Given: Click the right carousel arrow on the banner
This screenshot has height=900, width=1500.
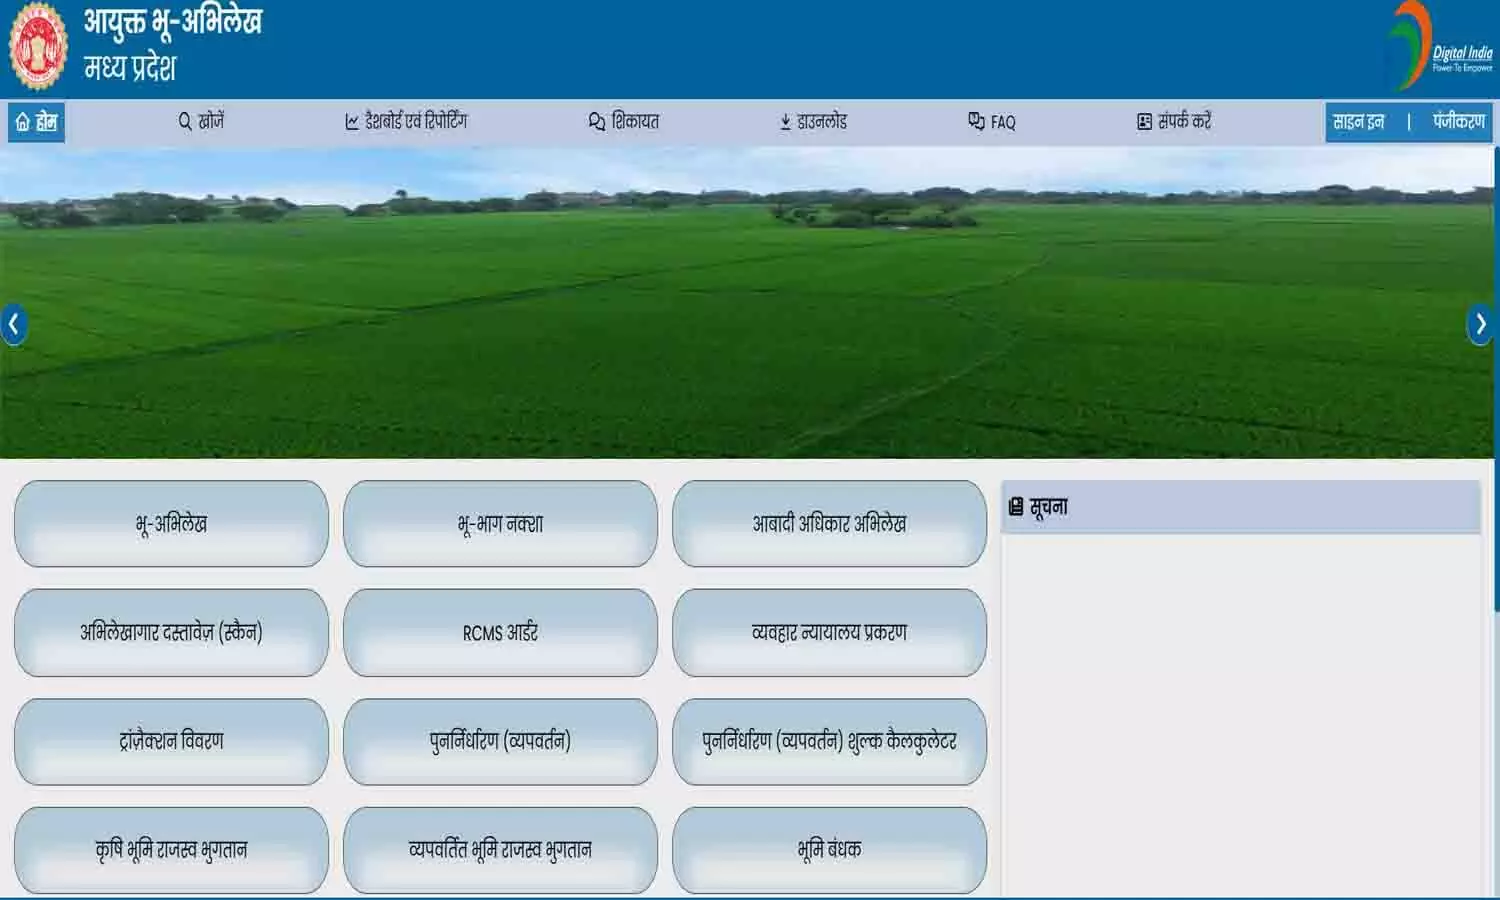Looking at the screenshot, I should [x=1481, y=323].
